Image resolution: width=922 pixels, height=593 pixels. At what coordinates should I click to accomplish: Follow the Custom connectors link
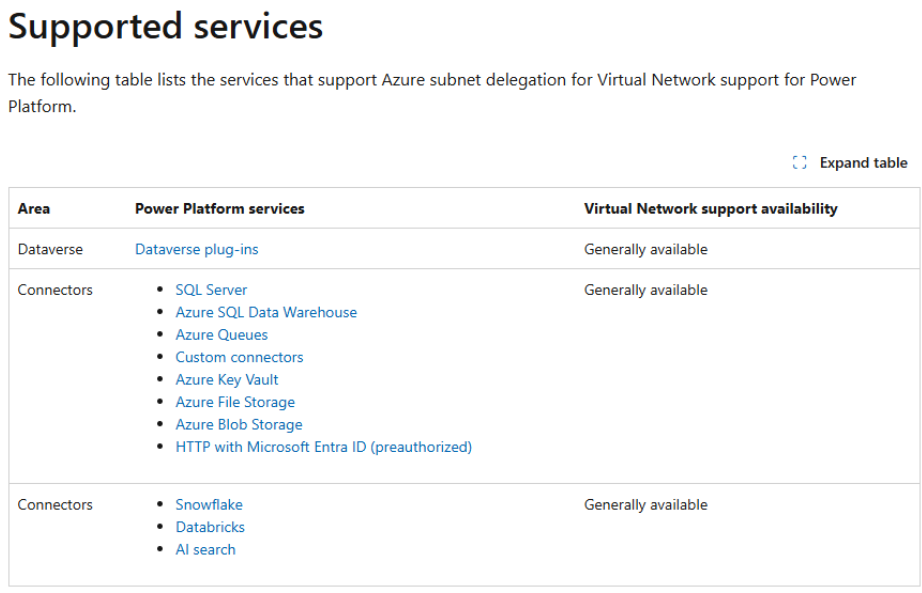[239, 357]
